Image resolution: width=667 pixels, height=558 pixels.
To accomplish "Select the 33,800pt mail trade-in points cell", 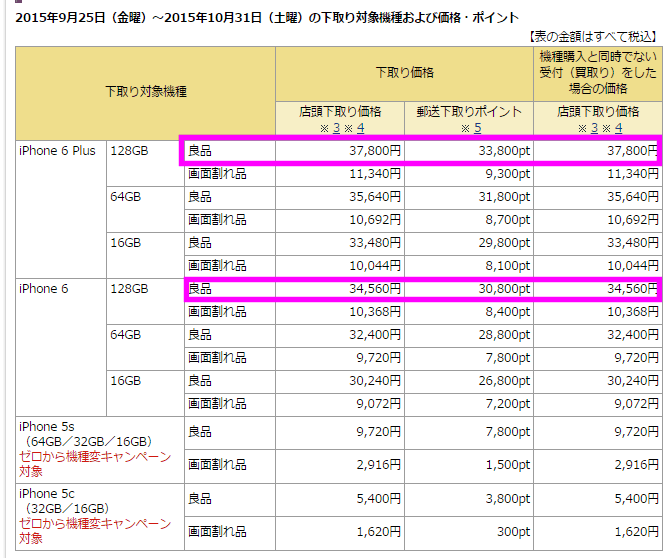I will pos(504,152).
